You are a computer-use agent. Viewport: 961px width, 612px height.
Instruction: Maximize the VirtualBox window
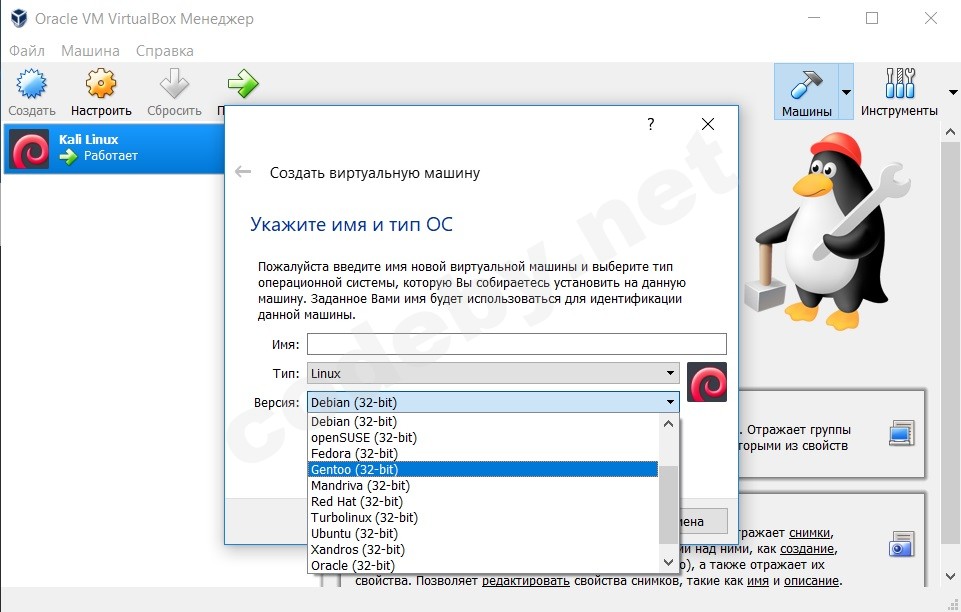872,18
